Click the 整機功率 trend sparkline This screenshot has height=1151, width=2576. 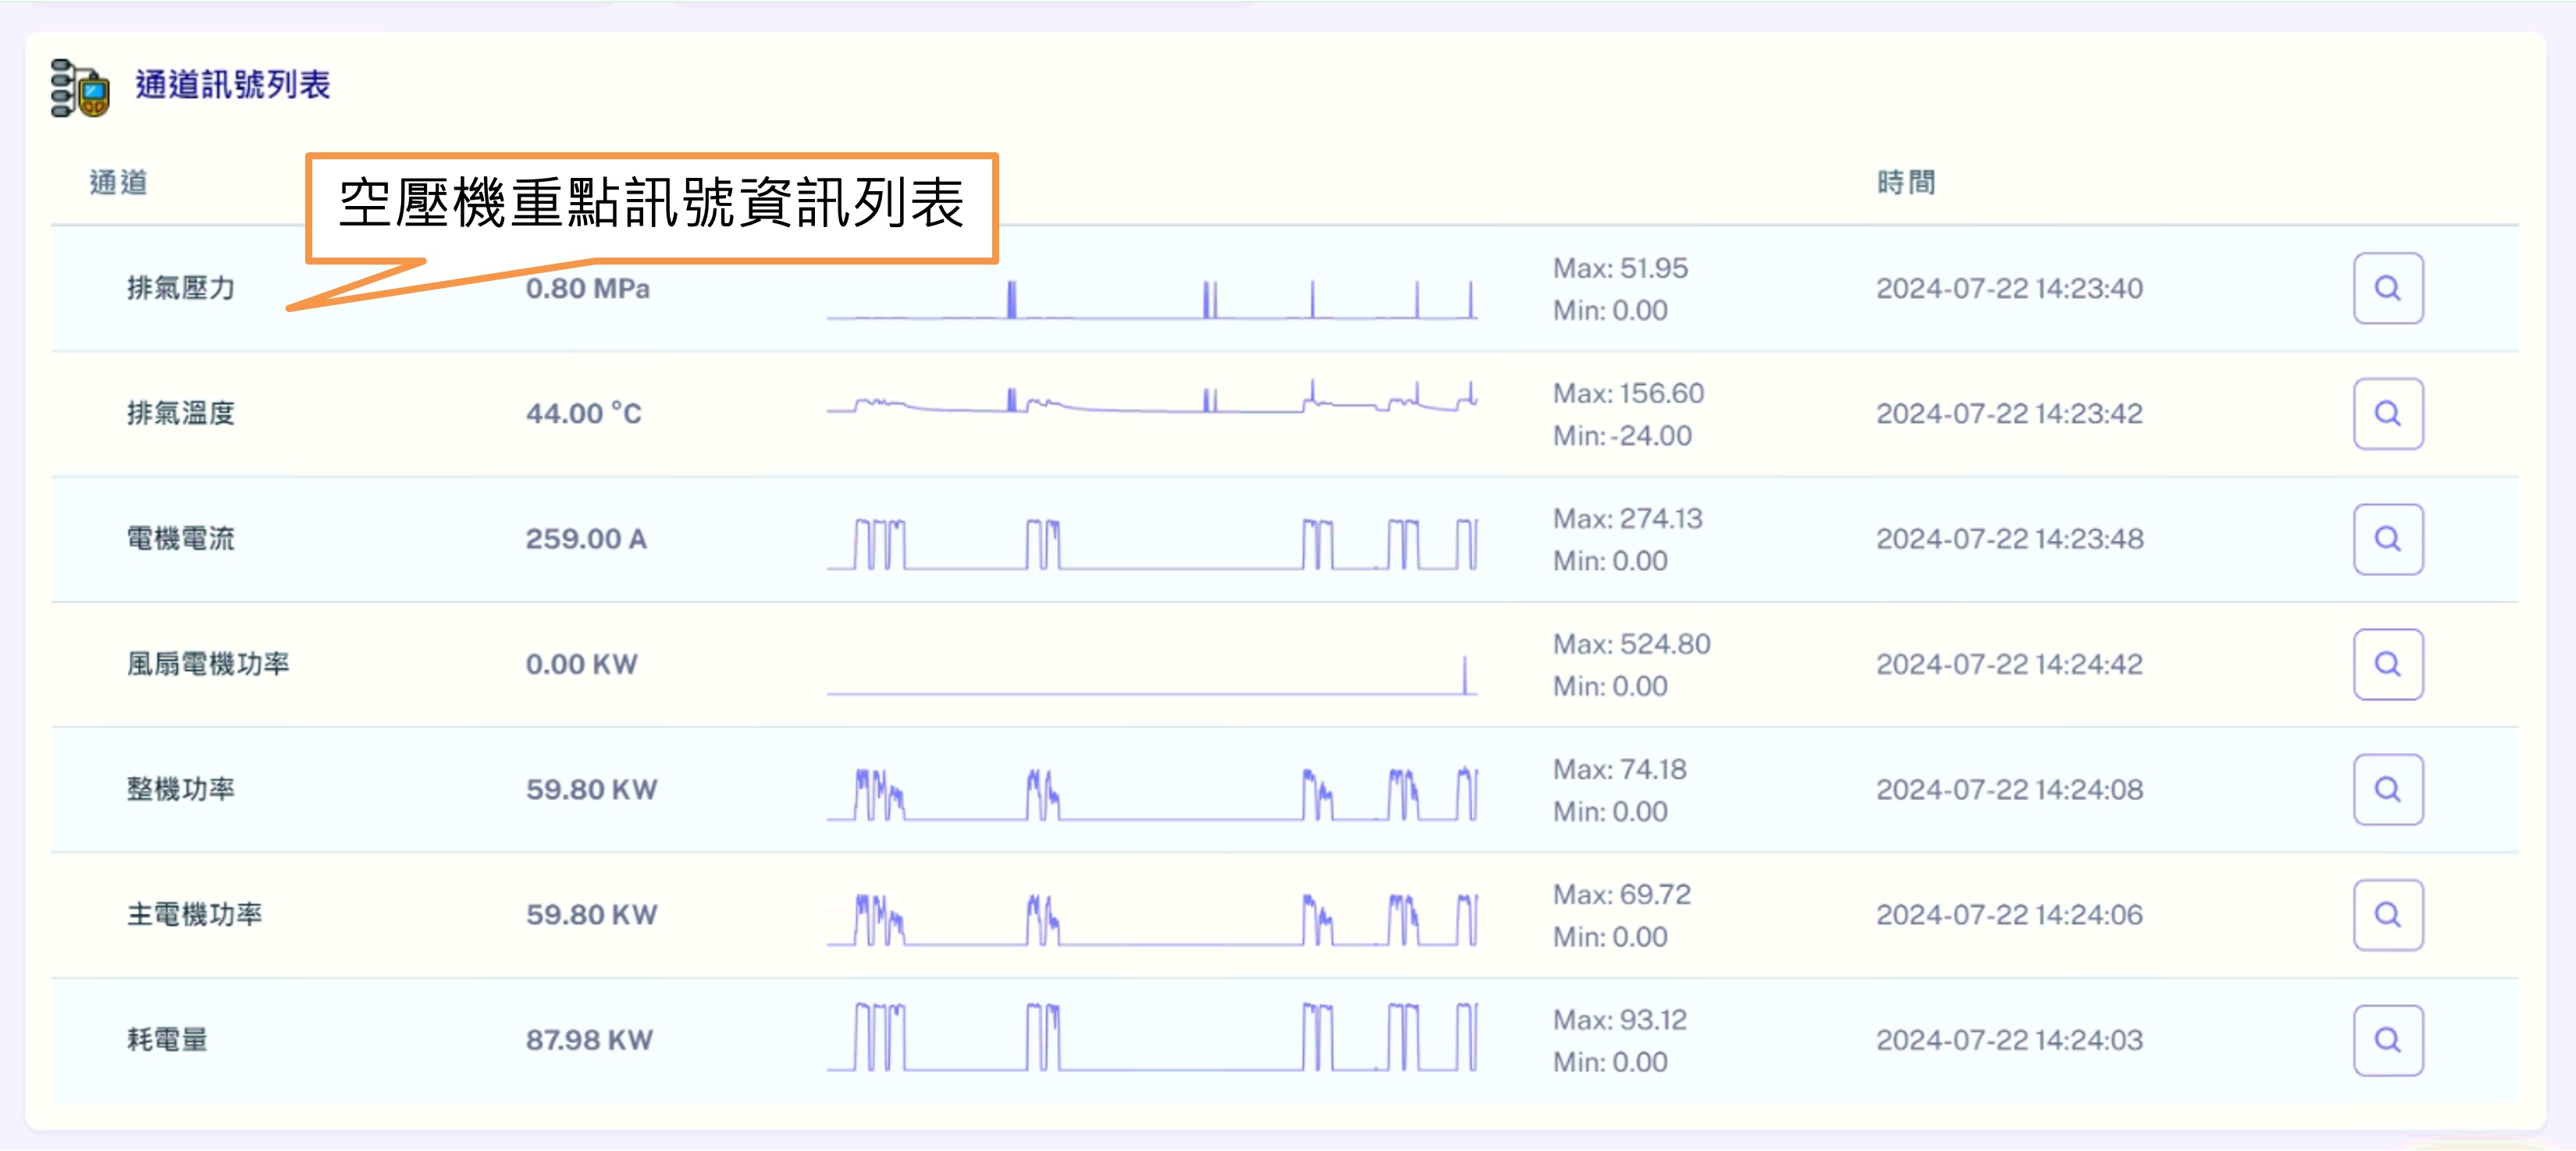(1151, 794)
